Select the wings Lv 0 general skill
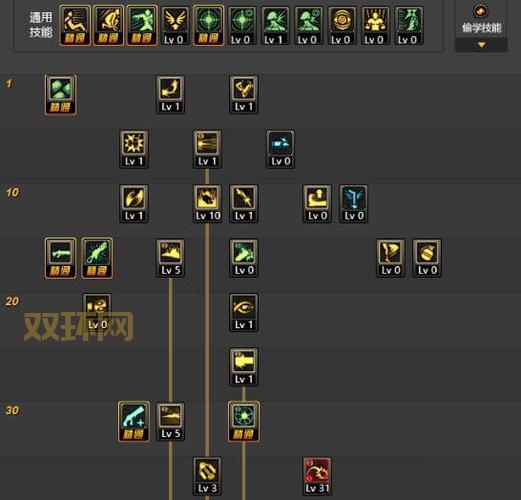The height and width of the screenshot is (500, 521). point(175,26)
